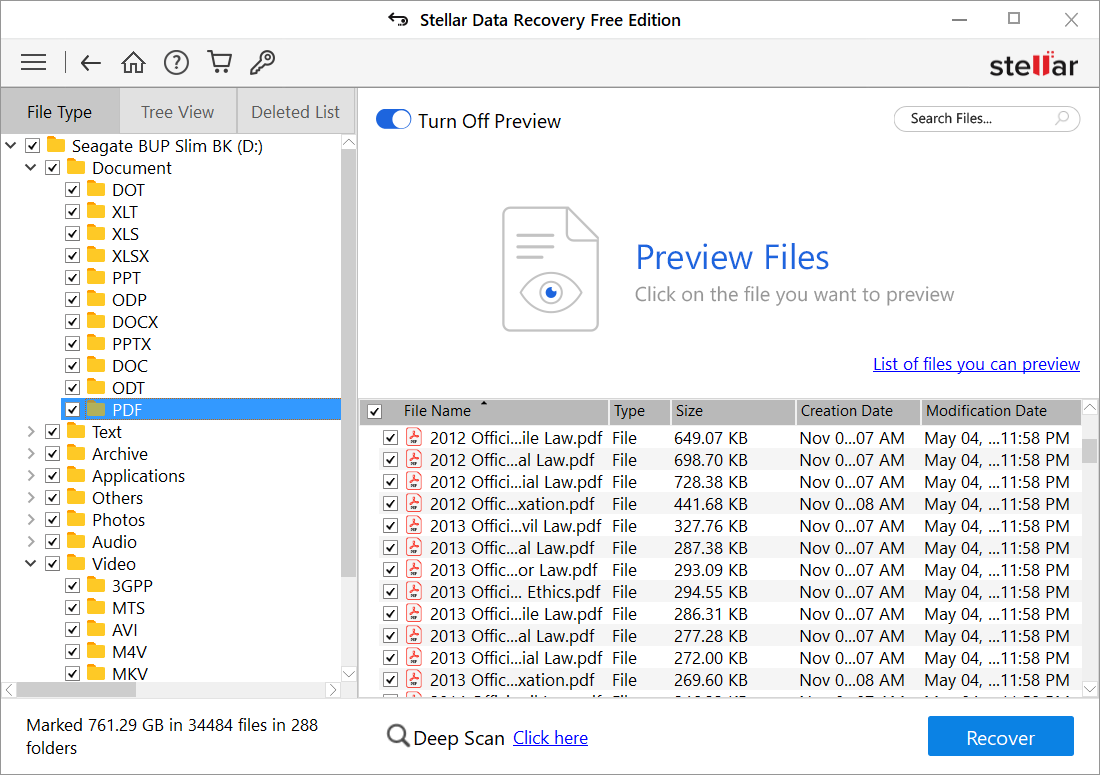Viewport: 1100px width, 775px height.
Task: Open List of files you can preview link
Action: coord(976,364)
